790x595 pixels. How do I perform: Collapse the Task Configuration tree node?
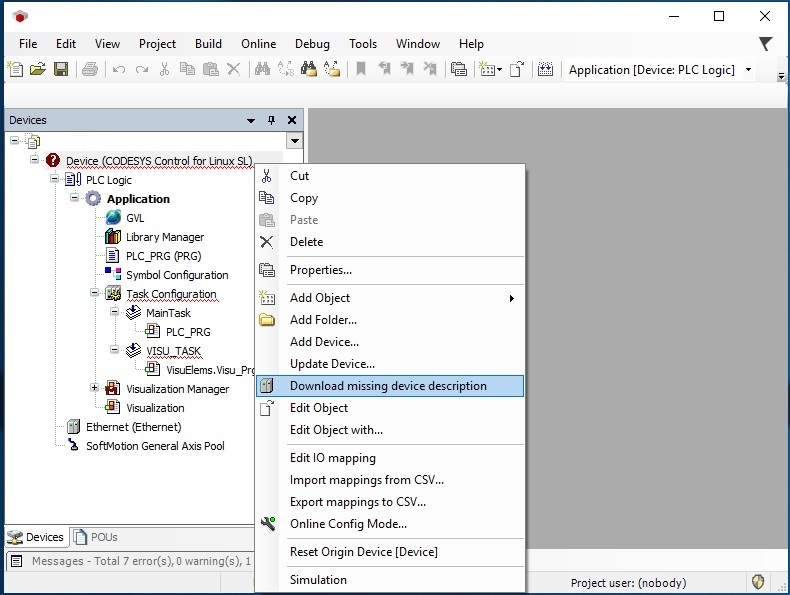[x=95, y=292]
